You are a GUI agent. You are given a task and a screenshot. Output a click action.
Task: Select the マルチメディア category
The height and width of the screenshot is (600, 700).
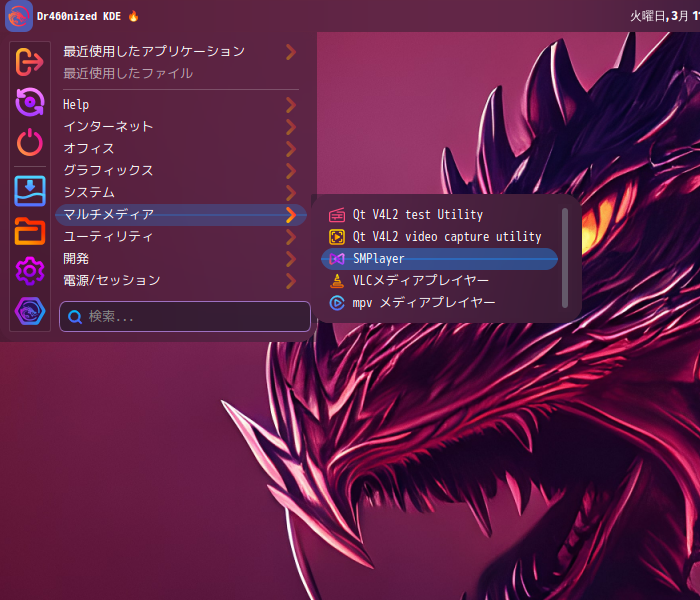click(181, 215)
